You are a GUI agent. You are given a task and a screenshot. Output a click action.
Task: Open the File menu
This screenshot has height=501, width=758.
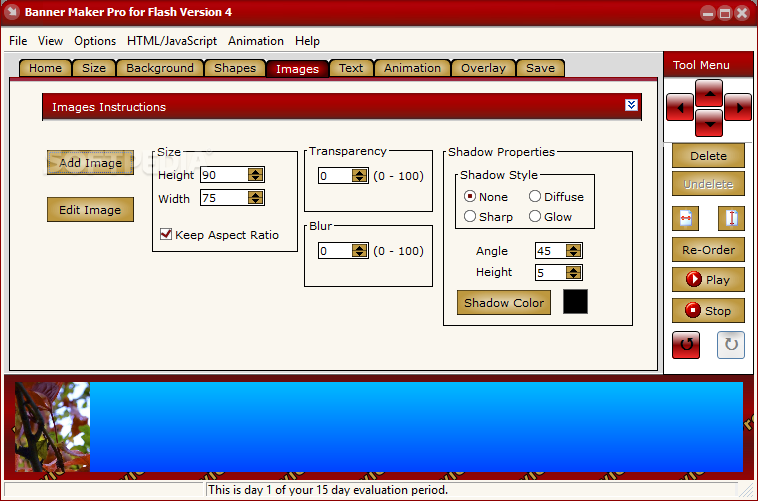(x=18, y=41)
